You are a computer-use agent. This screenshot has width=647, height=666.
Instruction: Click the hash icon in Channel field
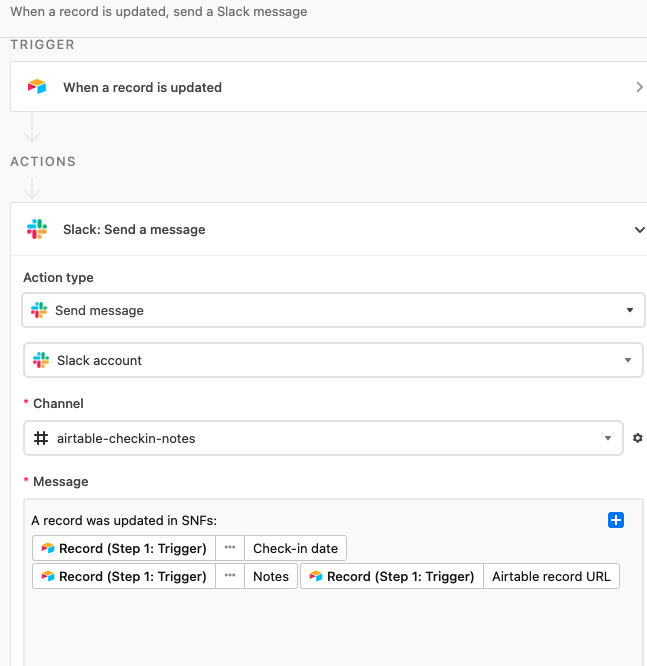pyautogui.click(x=41, y=438)
